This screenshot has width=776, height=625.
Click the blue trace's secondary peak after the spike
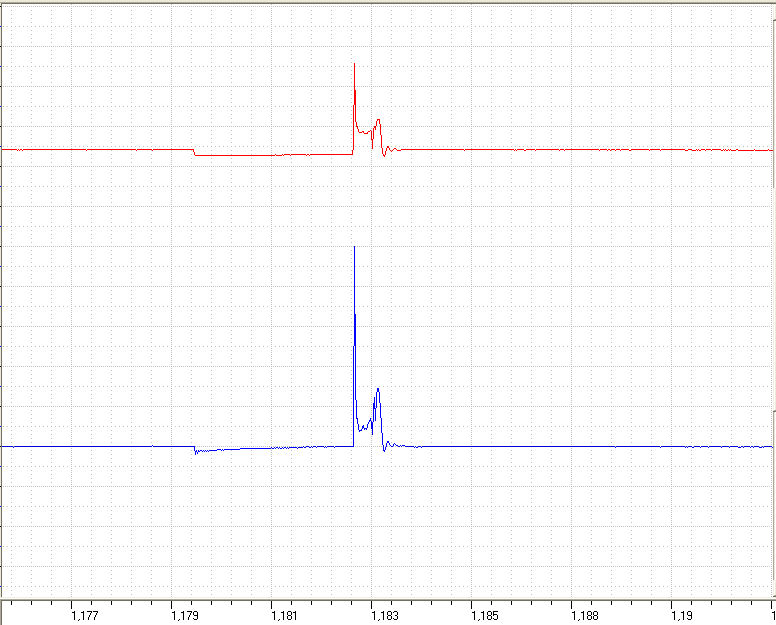pos(378,389)
